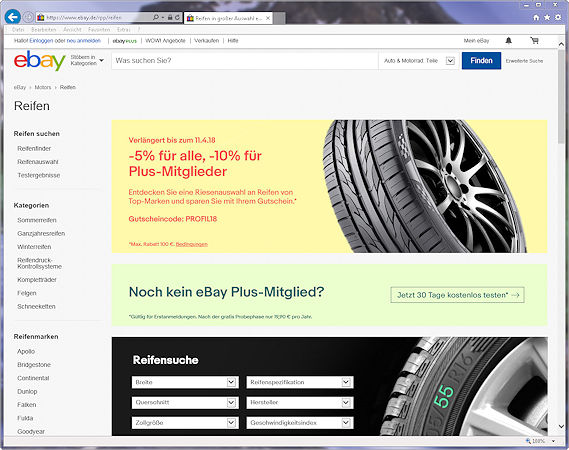Click the site favicon in address bar

[41, 17]
